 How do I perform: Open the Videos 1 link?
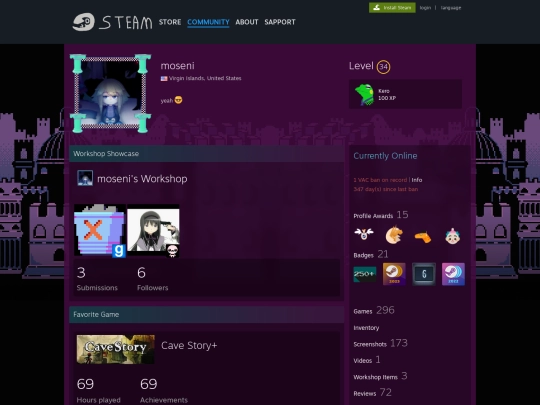tap(367, 360)
